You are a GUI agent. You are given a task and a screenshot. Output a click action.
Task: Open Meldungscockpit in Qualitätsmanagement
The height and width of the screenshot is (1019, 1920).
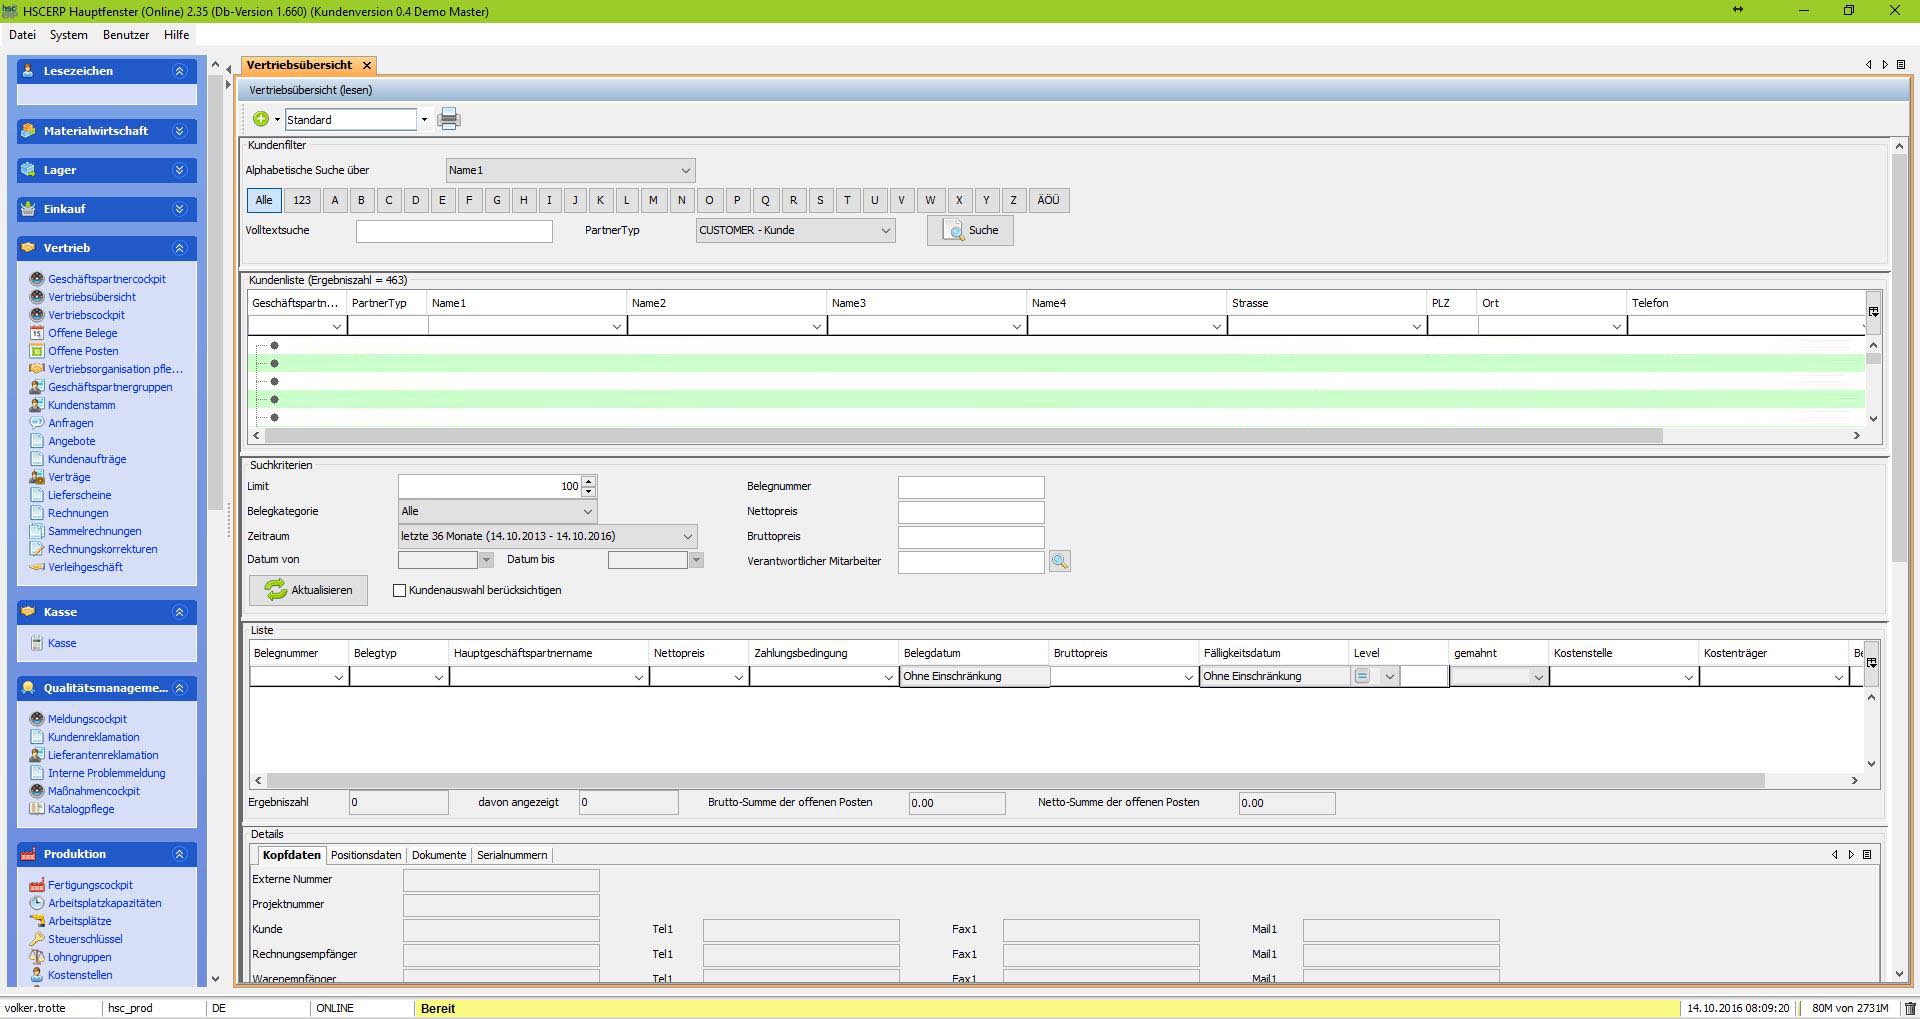[87, 719]
